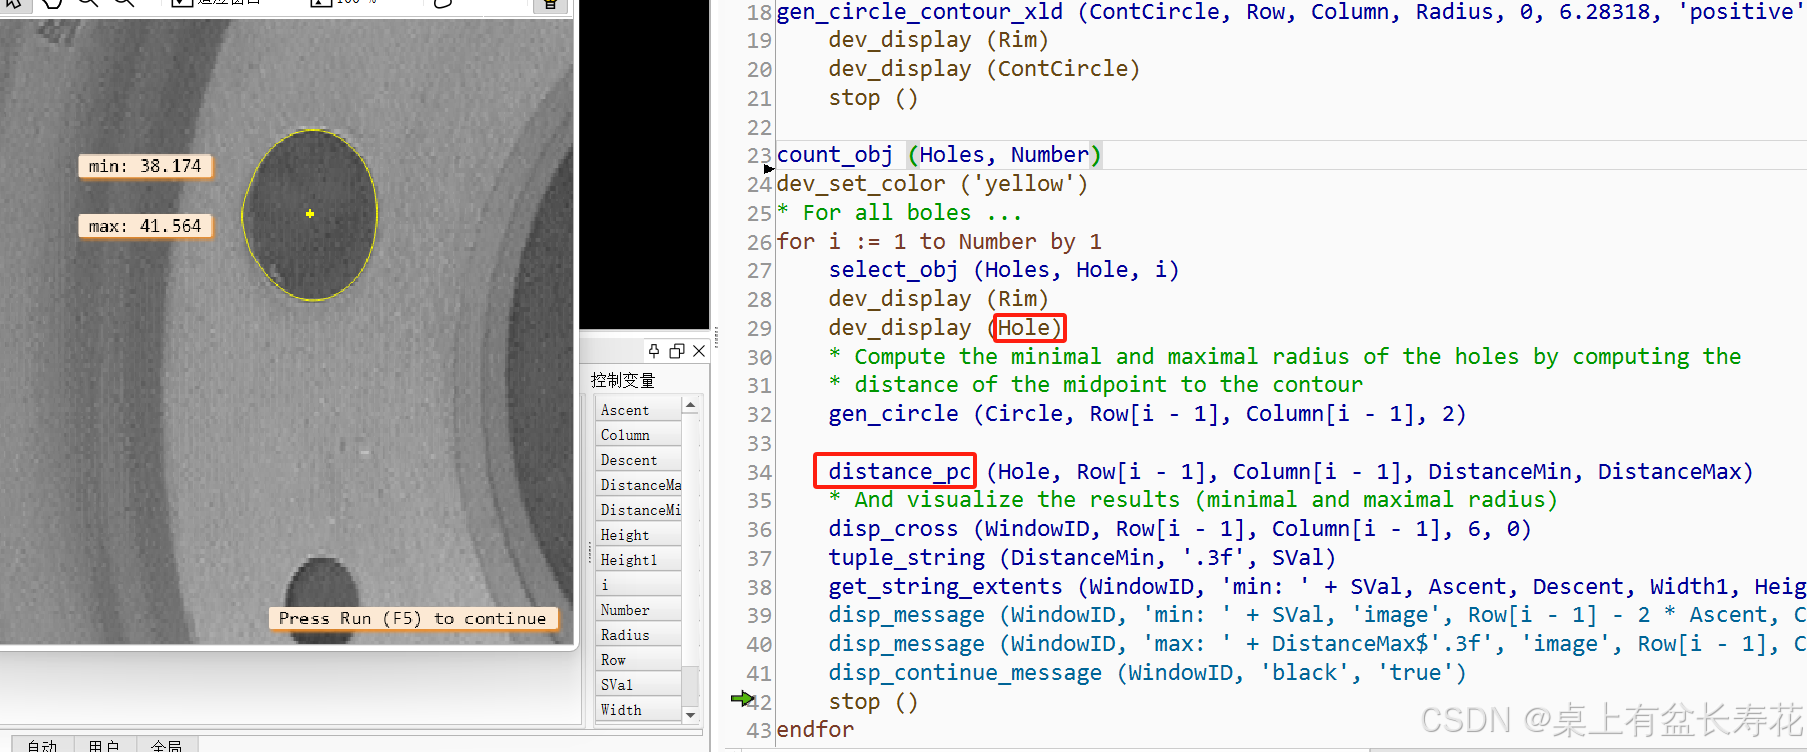Click 'dev_display (Rim)' on line 28
Viewport: 1807px width, 752px height.
938,299
